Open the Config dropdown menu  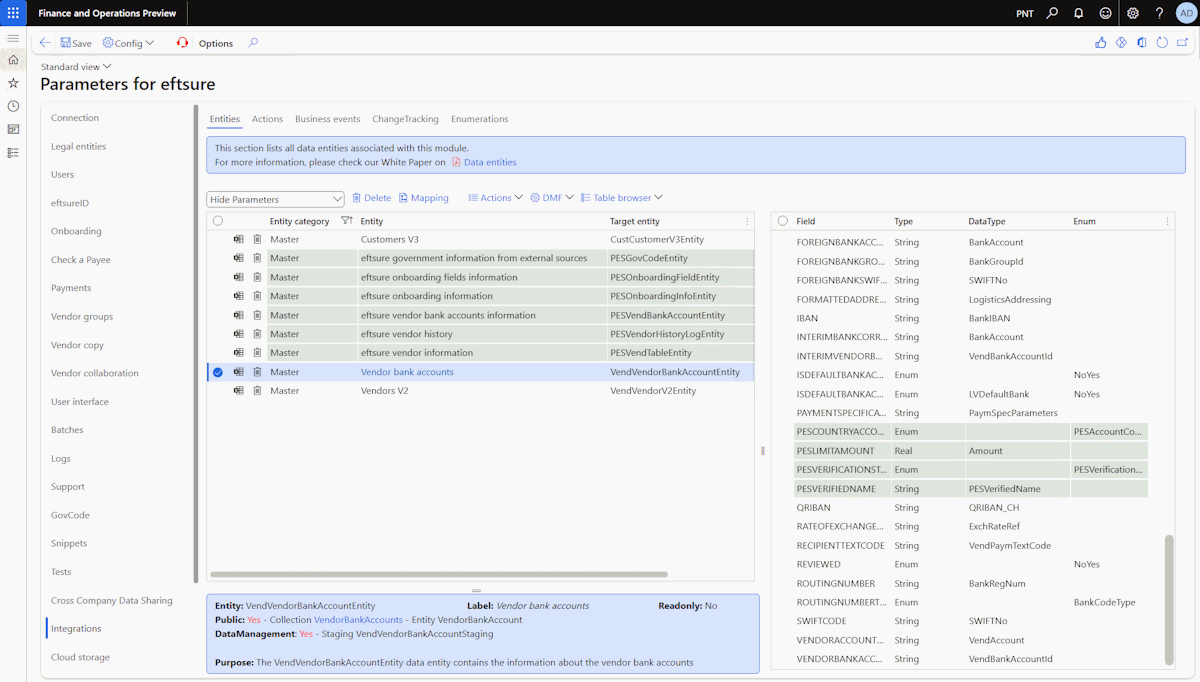click(x=128, y=43)
